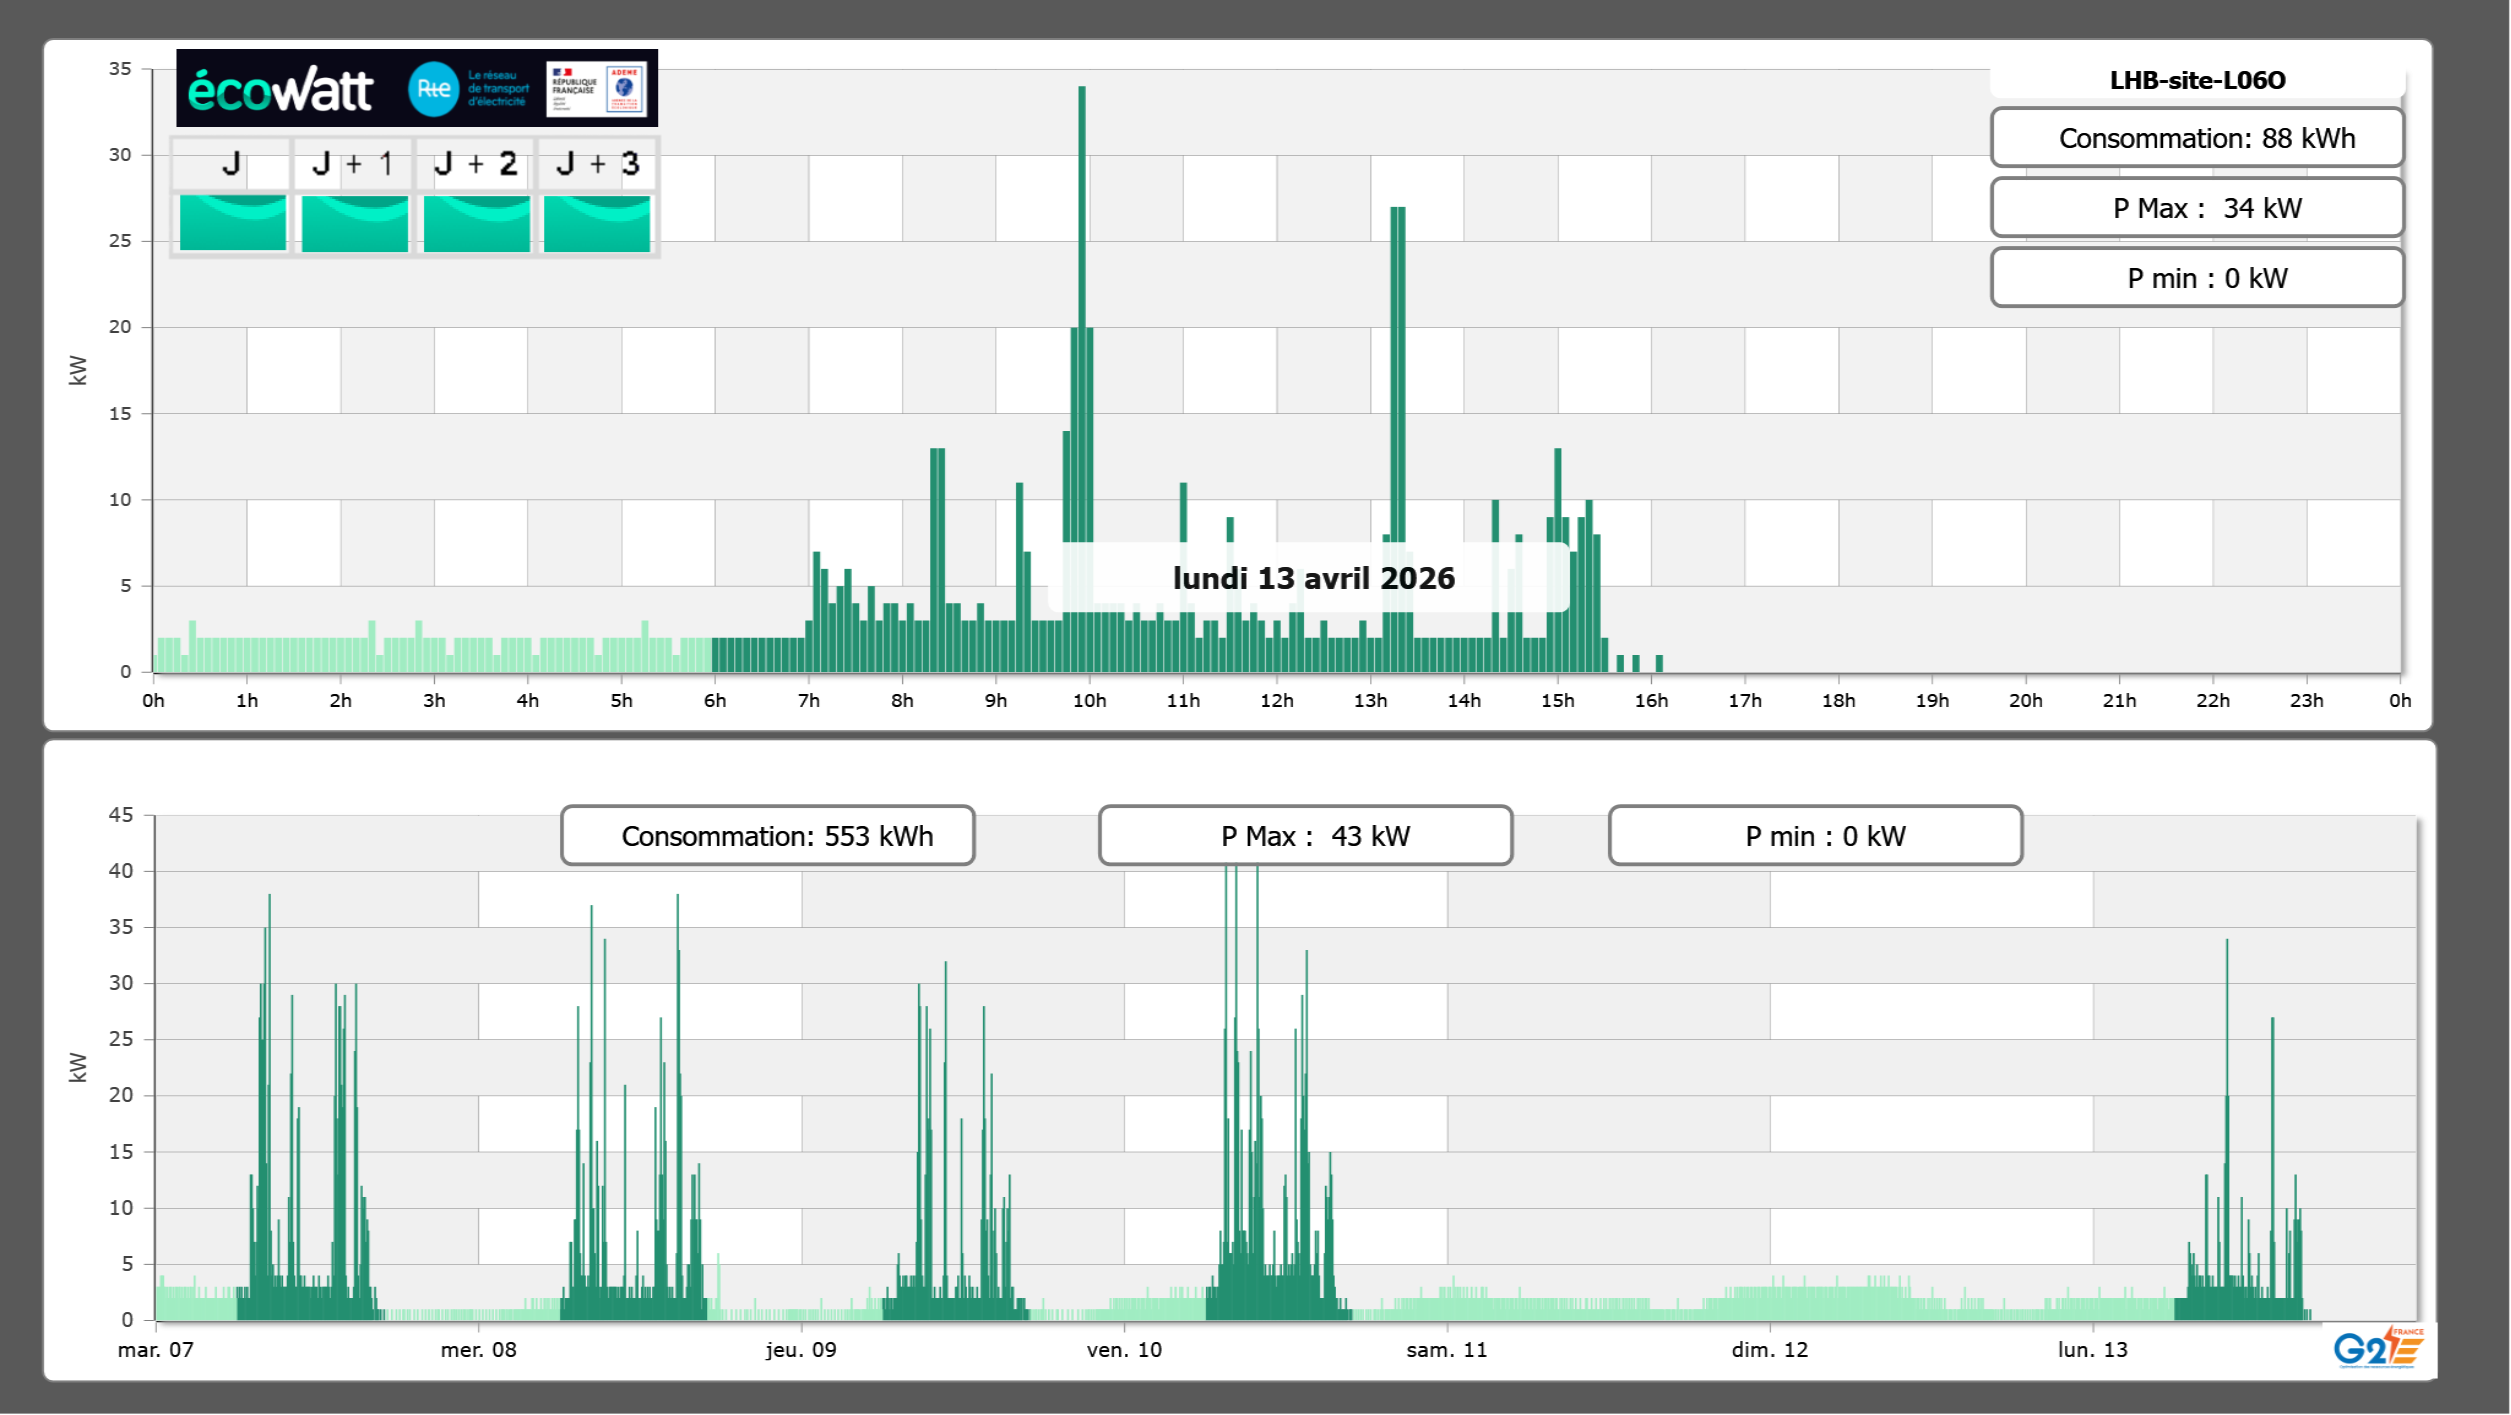Select the J + 3 day header

pyautogui.click(x=597, y=164)
